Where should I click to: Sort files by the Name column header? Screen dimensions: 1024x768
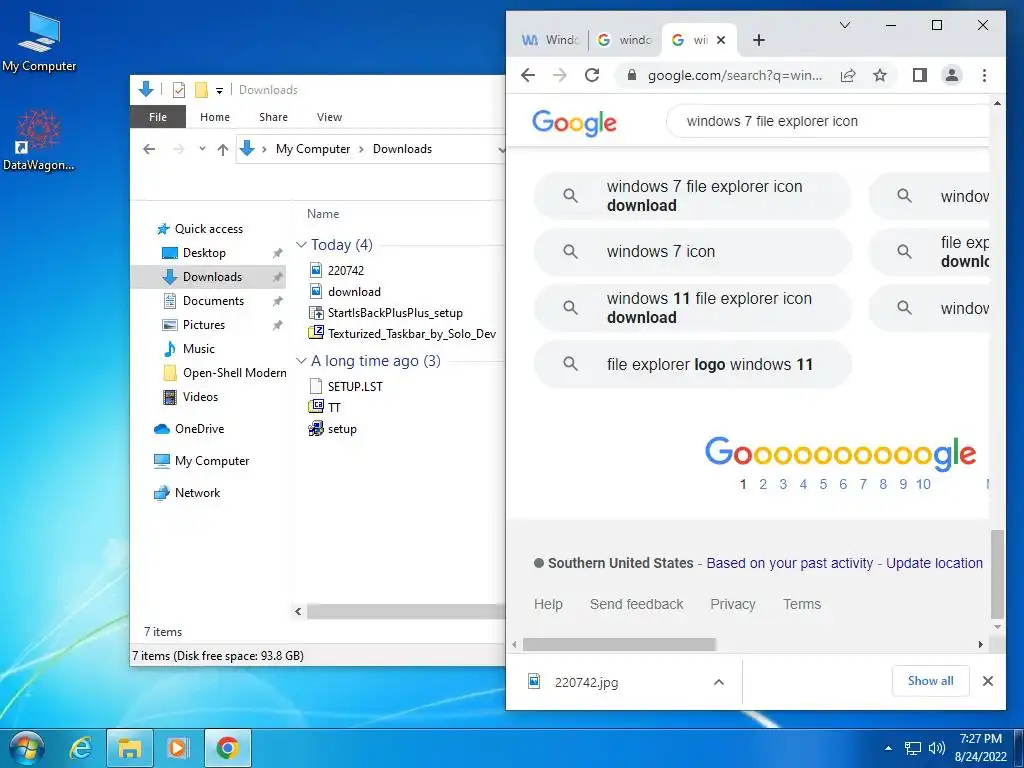[323, 214]
